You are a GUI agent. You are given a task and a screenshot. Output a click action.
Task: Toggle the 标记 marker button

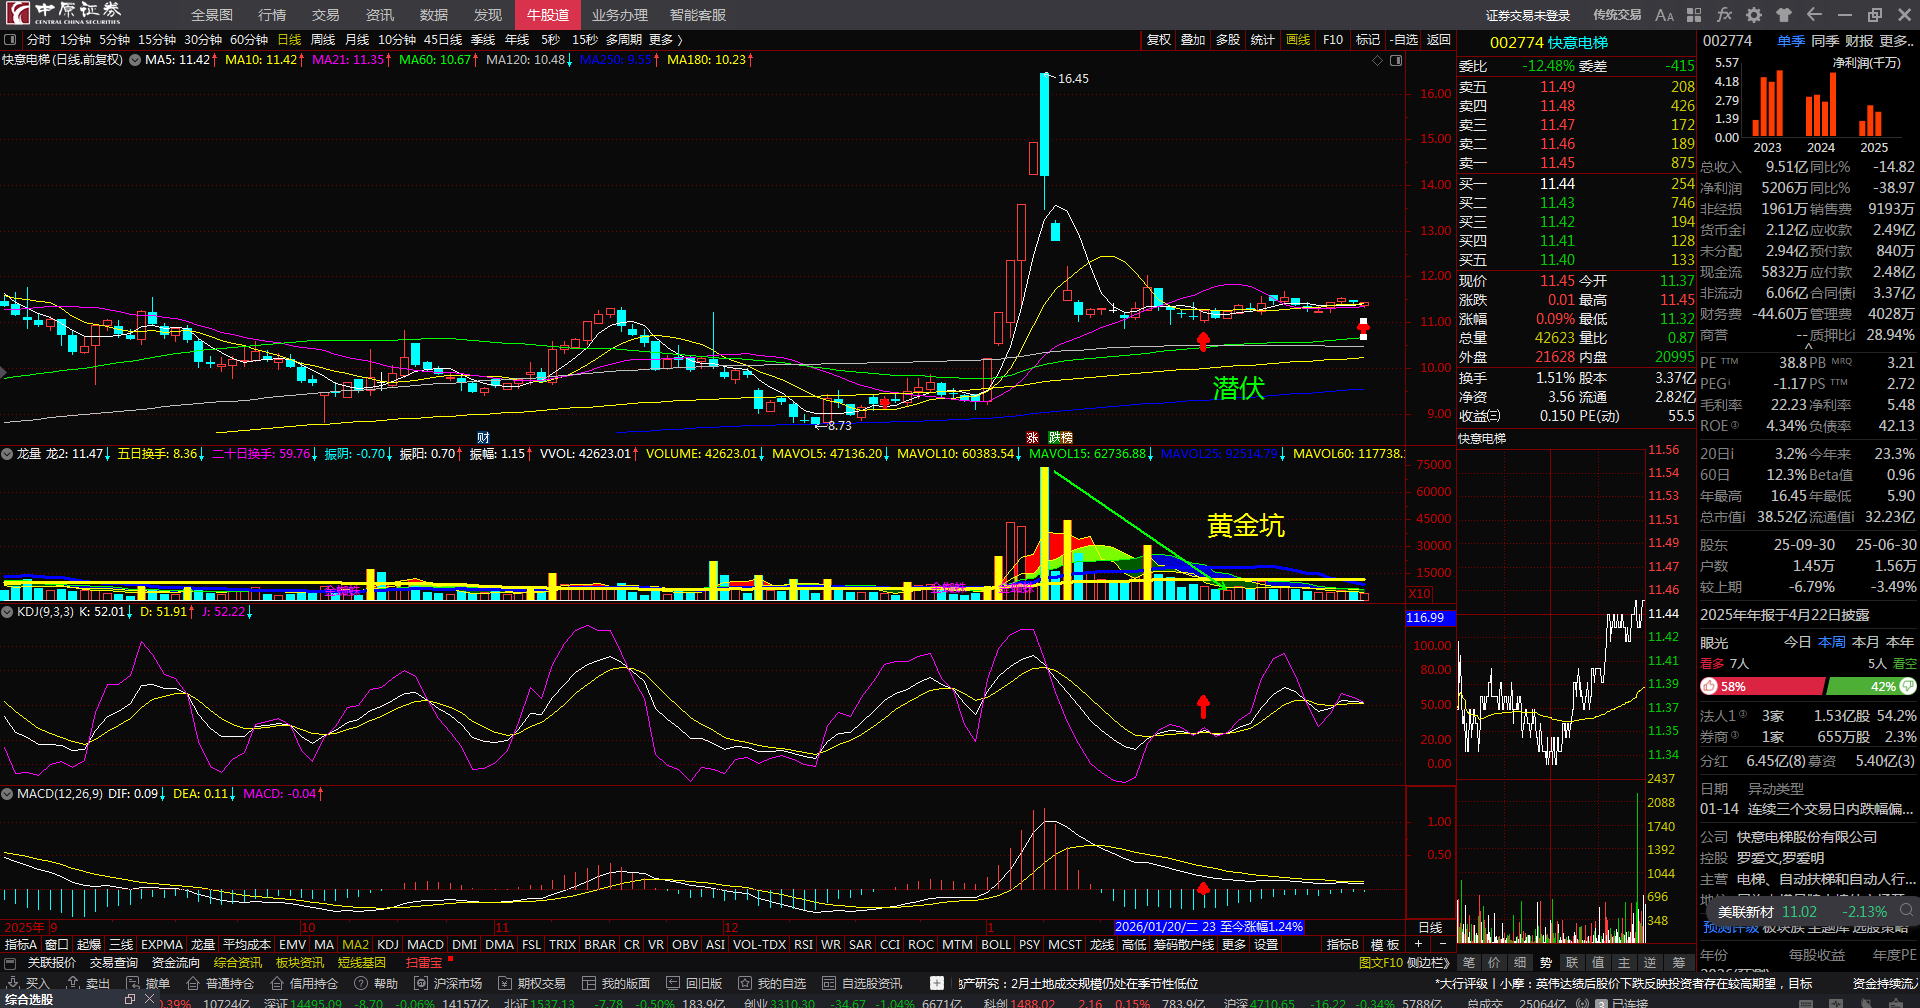point(1368,40)
